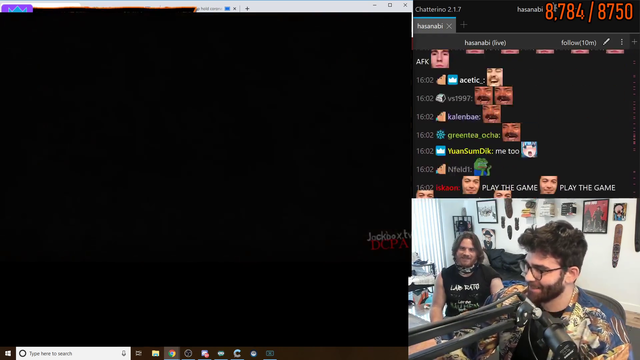This screenshot has height=360, width=640.
Task: Focus the 'Type here to search' box
Action: coord(73,353)
